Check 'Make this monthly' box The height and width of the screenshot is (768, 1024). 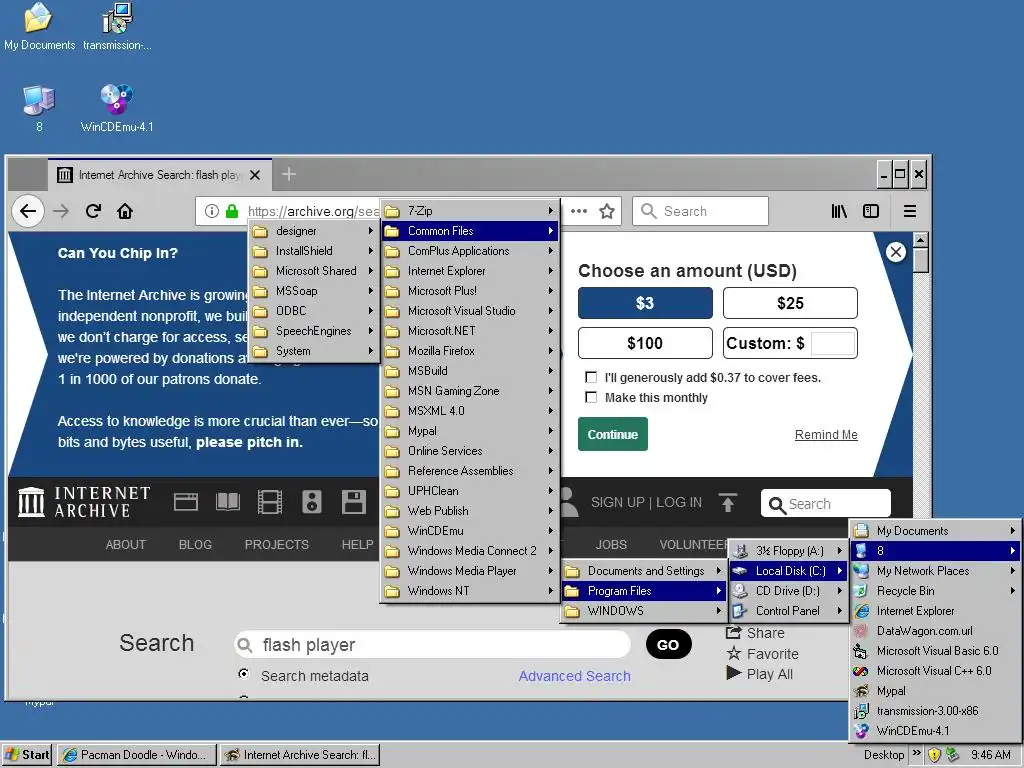591,397
